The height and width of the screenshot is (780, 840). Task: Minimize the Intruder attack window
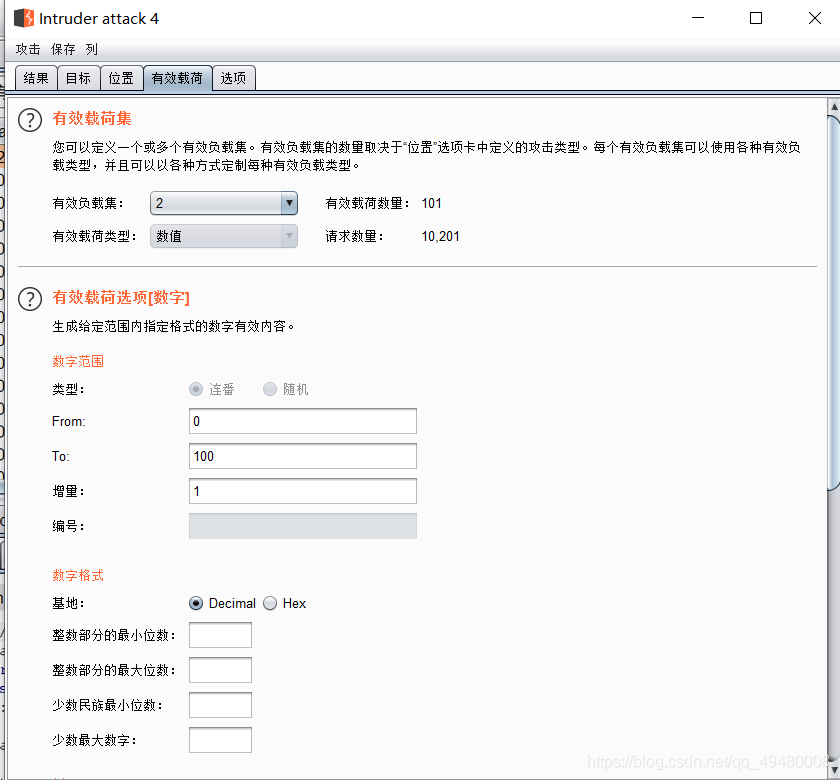point(698,18)
